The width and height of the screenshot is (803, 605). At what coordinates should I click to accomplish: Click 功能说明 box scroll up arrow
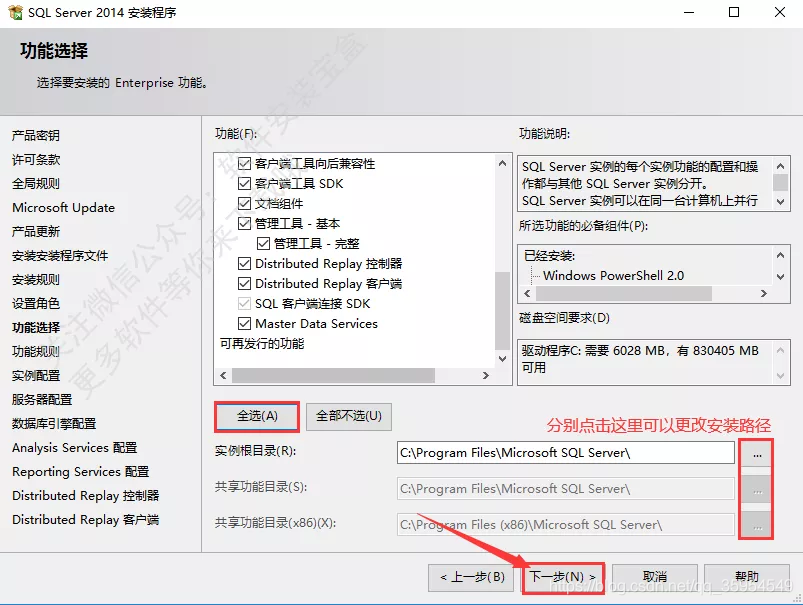pos(780,166)
